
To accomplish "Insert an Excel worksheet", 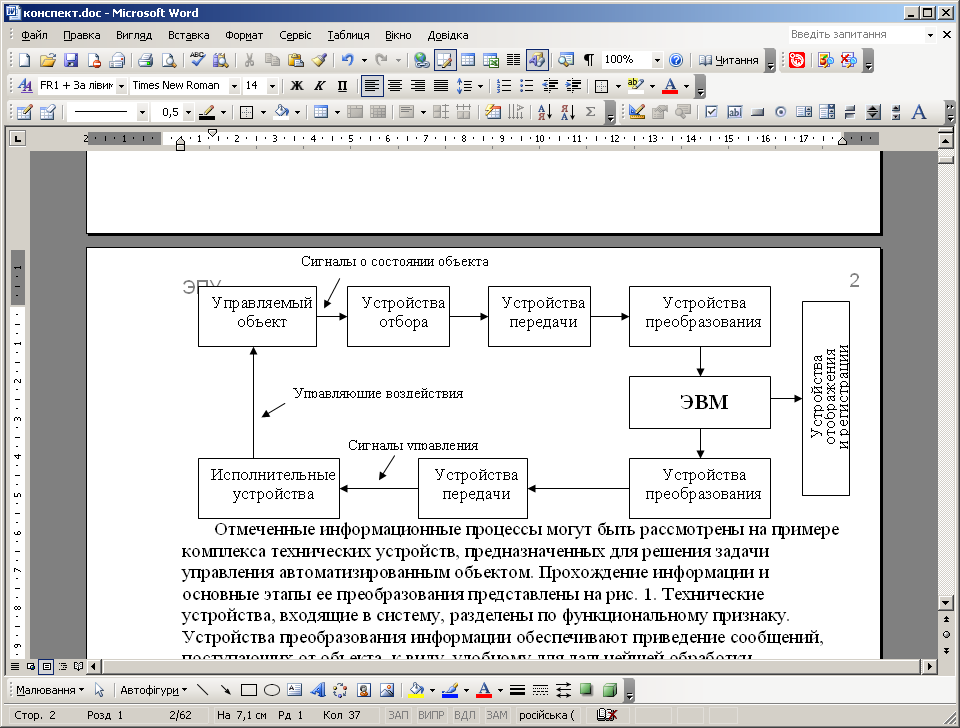I will 491,60.
